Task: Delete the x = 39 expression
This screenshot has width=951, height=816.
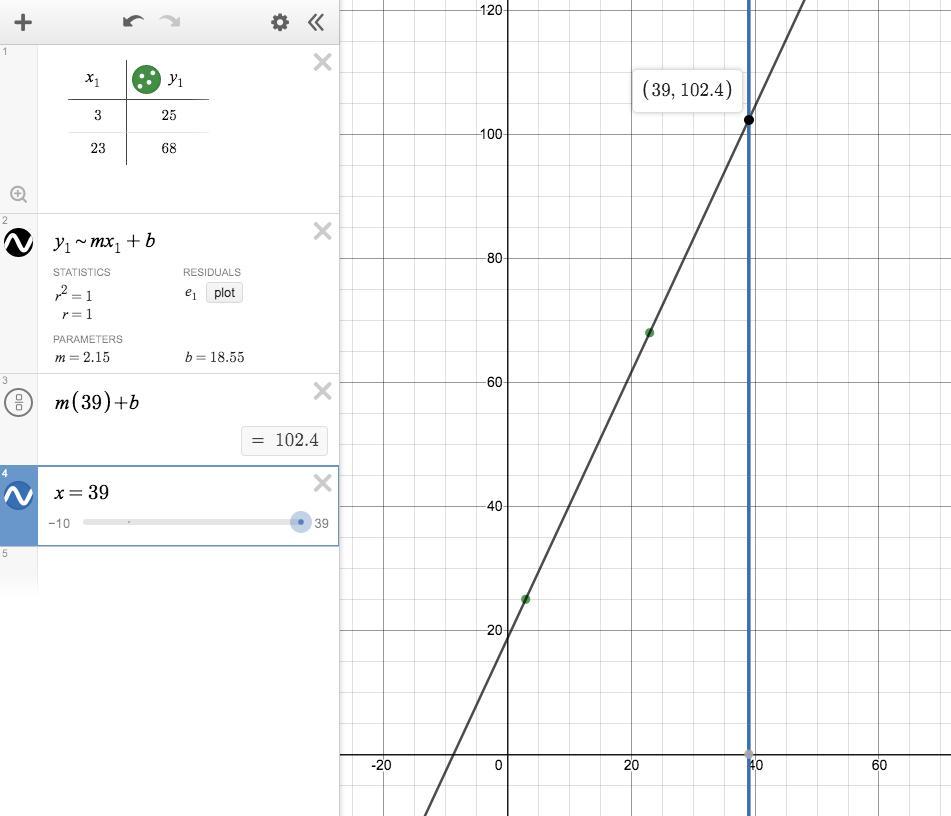Action: 323,483
